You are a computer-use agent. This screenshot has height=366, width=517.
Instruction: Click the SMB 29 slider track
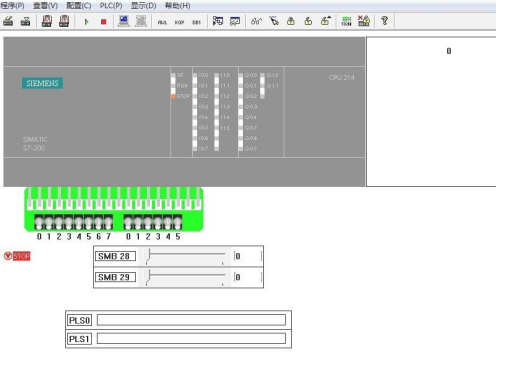tap(186, 276)
